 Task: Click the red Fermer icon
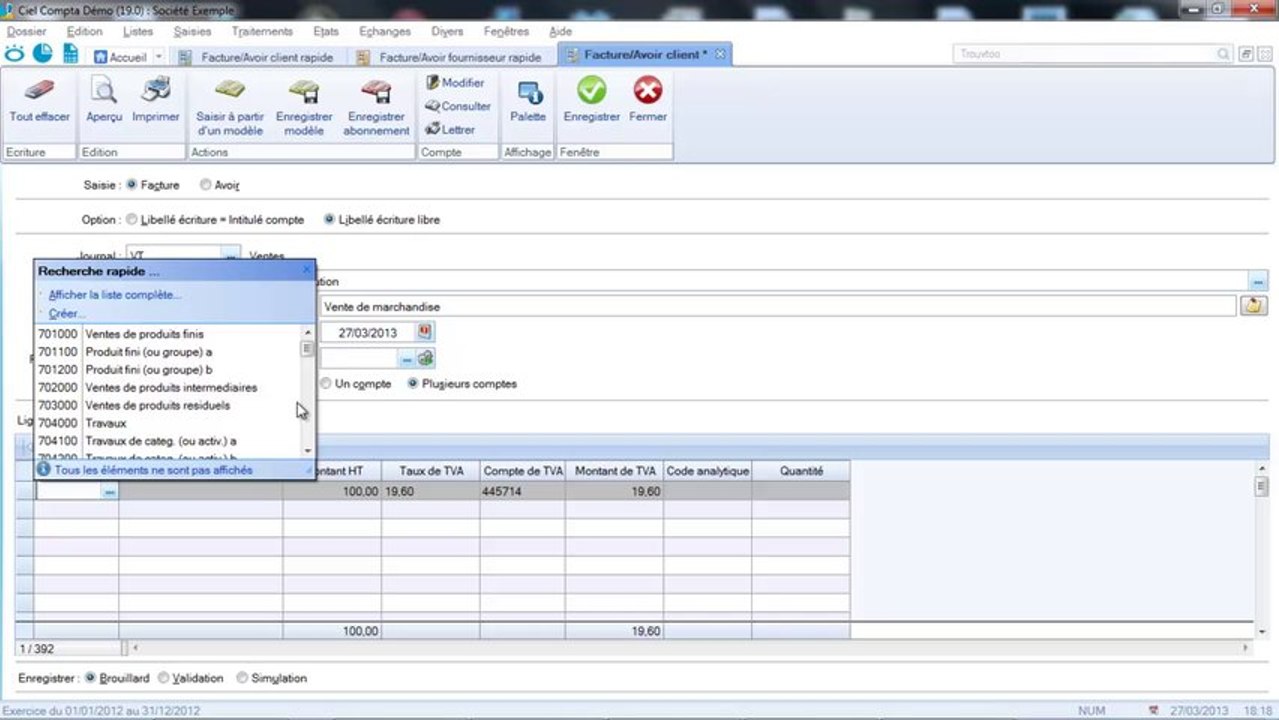(x=648, y=92)
